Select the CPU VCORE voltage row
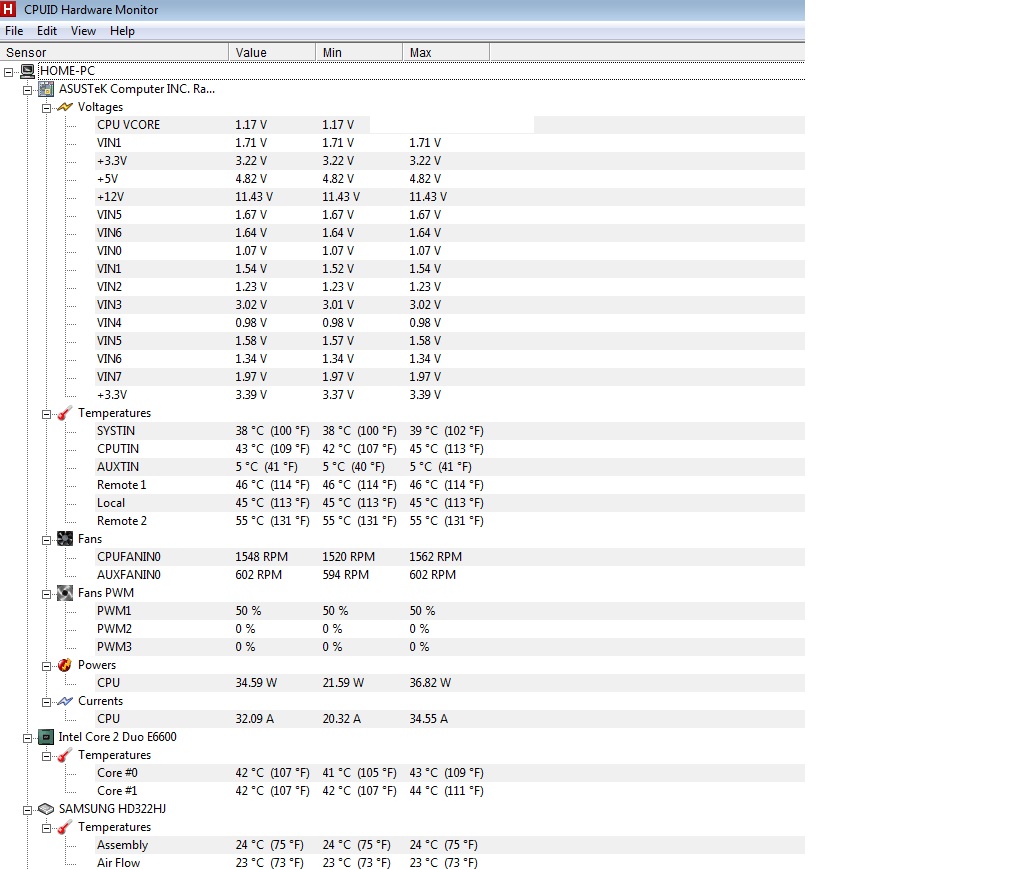 449,125
